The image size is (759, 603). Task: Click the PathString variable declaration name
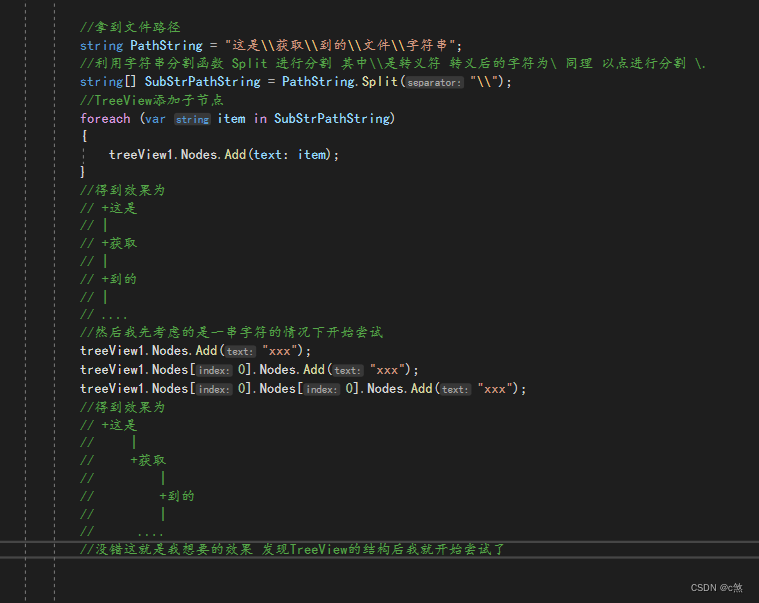(x=167, y=45)
